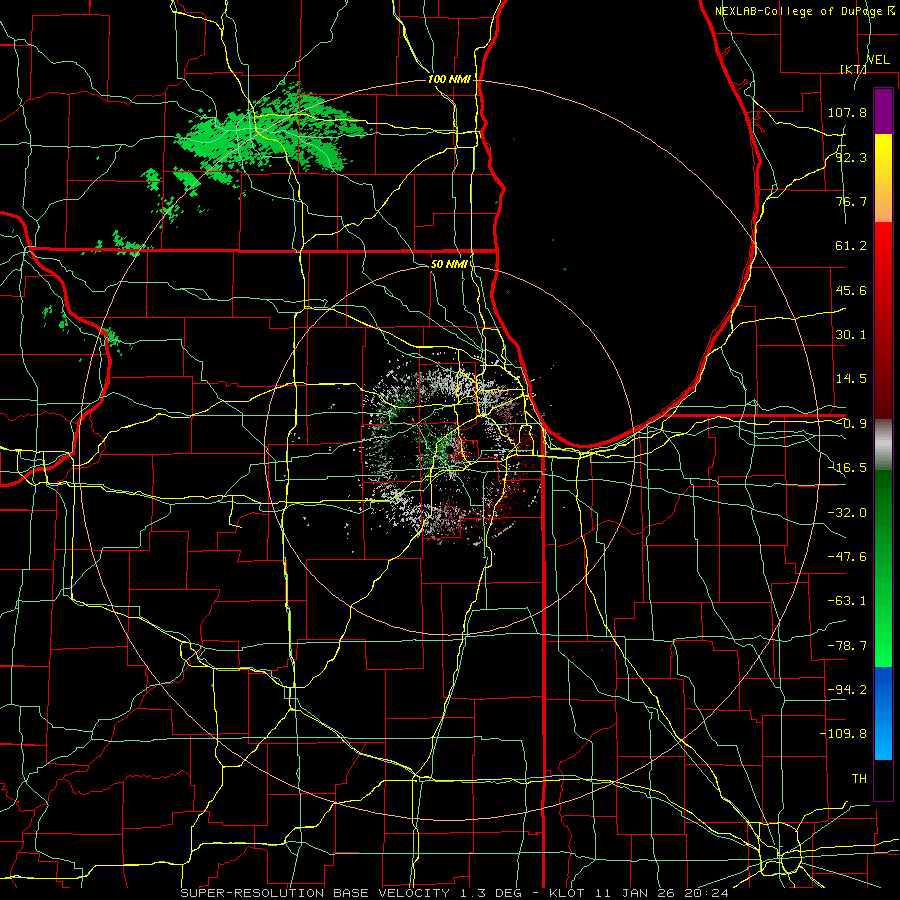This screenshot has height=900, width=900.
Task: Select the 76.7 velocity legend value
Action: click(851, 201)
